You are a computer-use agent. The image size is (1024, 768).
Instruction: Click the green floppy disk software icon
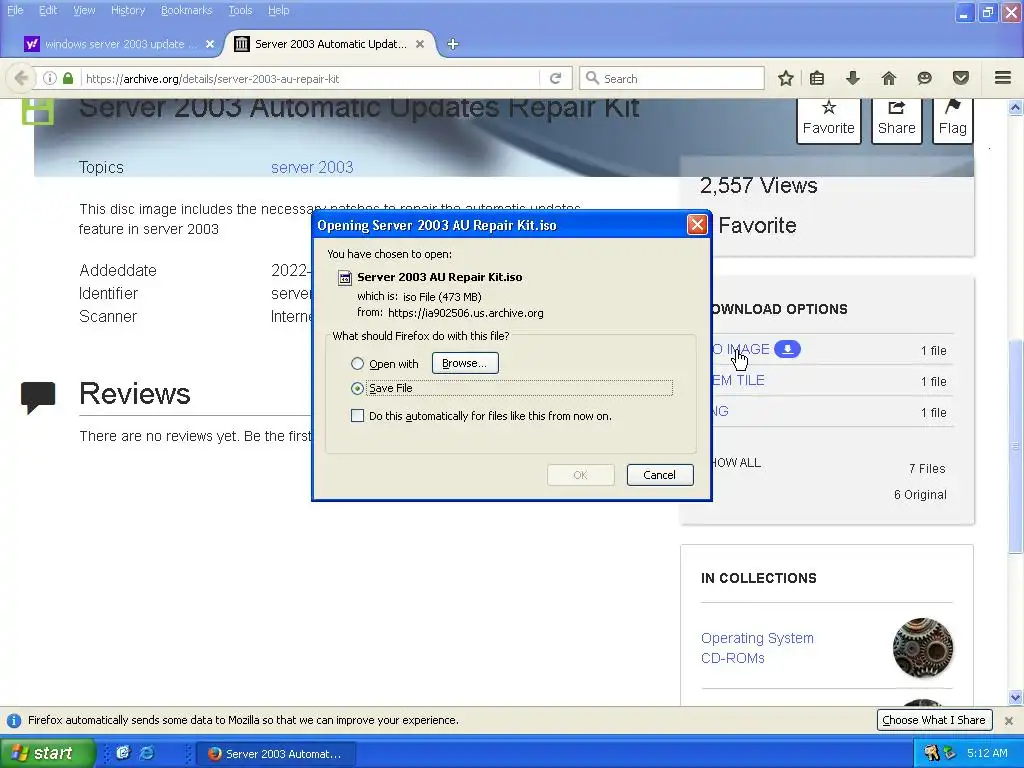(38, 110)
